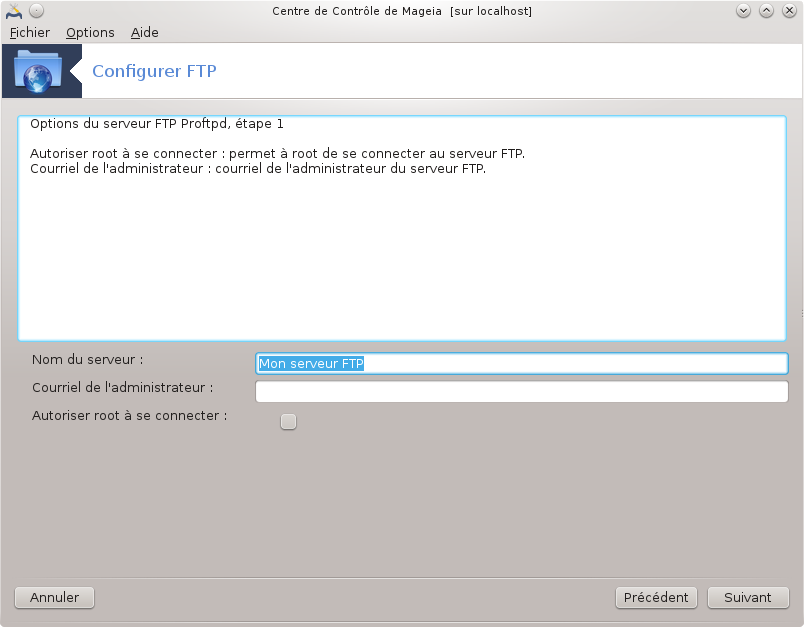Click the Mageia app icon in title bar
This screenshot has width=804, height=627.
pyautogui.click(x=14, y=11)
